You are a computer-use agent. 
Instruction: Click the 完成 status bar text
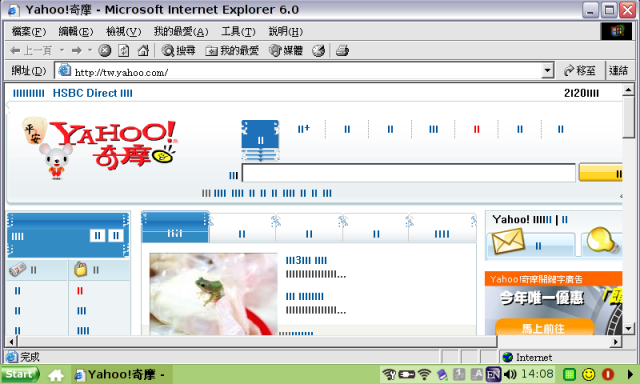[x=30, y=357]
